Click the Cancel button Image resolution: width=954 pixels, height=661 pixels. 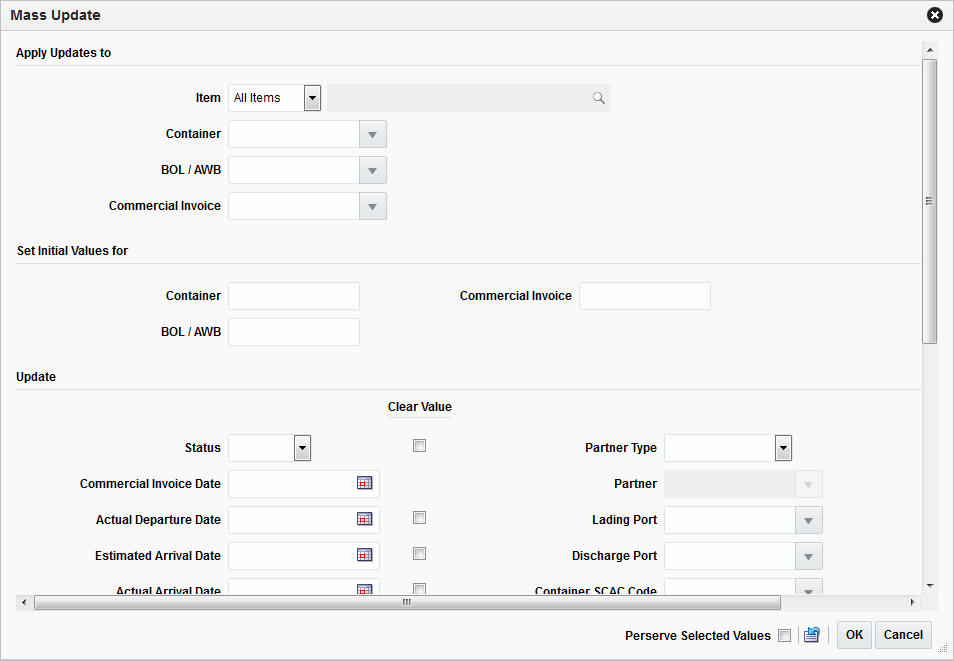click(x=903, y=635)
